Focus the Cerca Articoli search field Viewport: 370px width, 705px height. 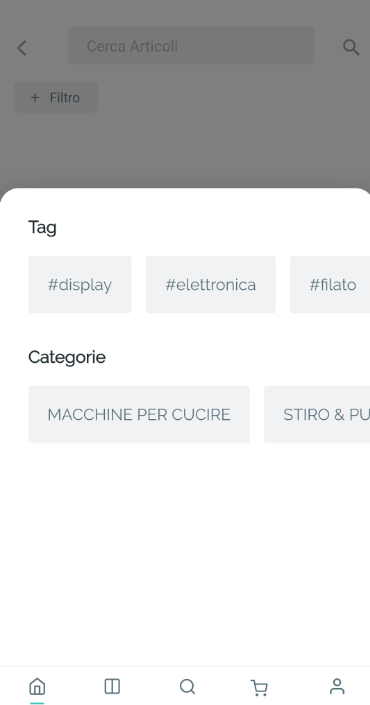point(191,45)
